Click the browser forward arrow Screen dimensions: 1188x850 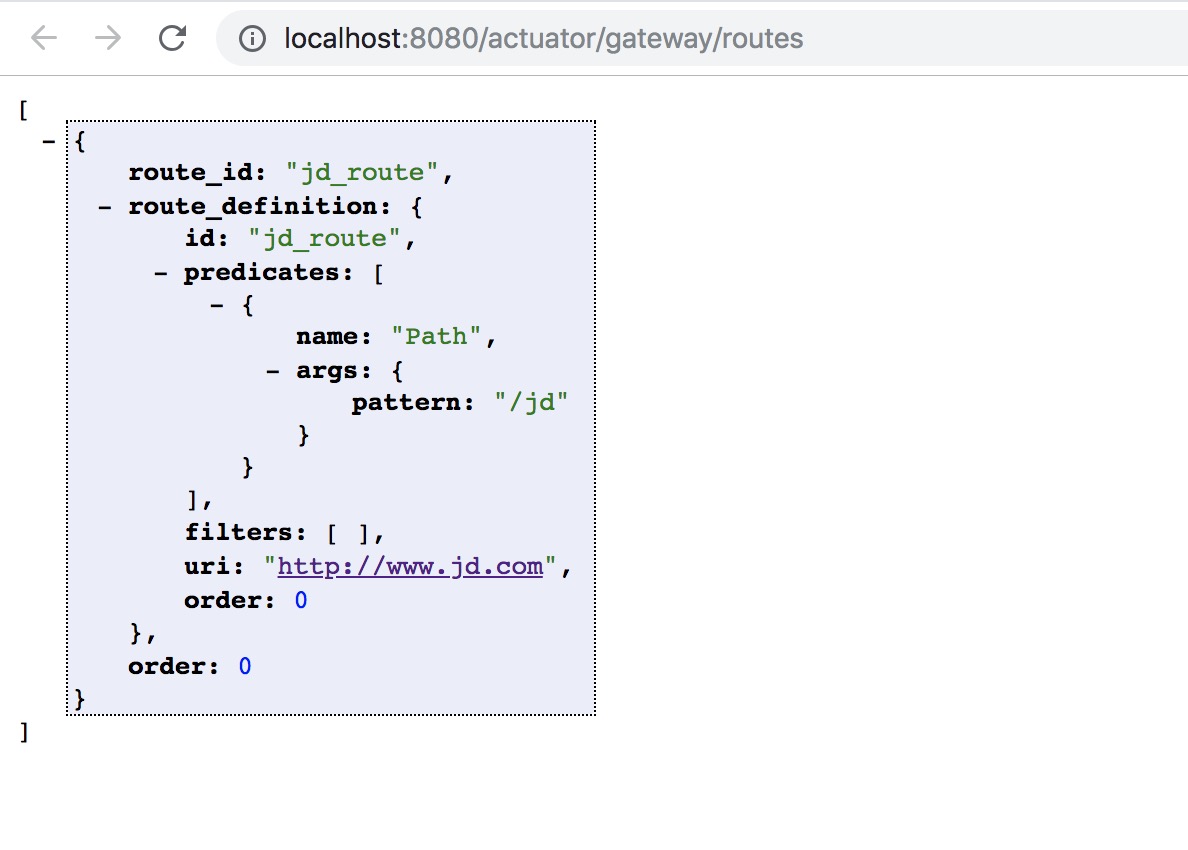(108, 38)
